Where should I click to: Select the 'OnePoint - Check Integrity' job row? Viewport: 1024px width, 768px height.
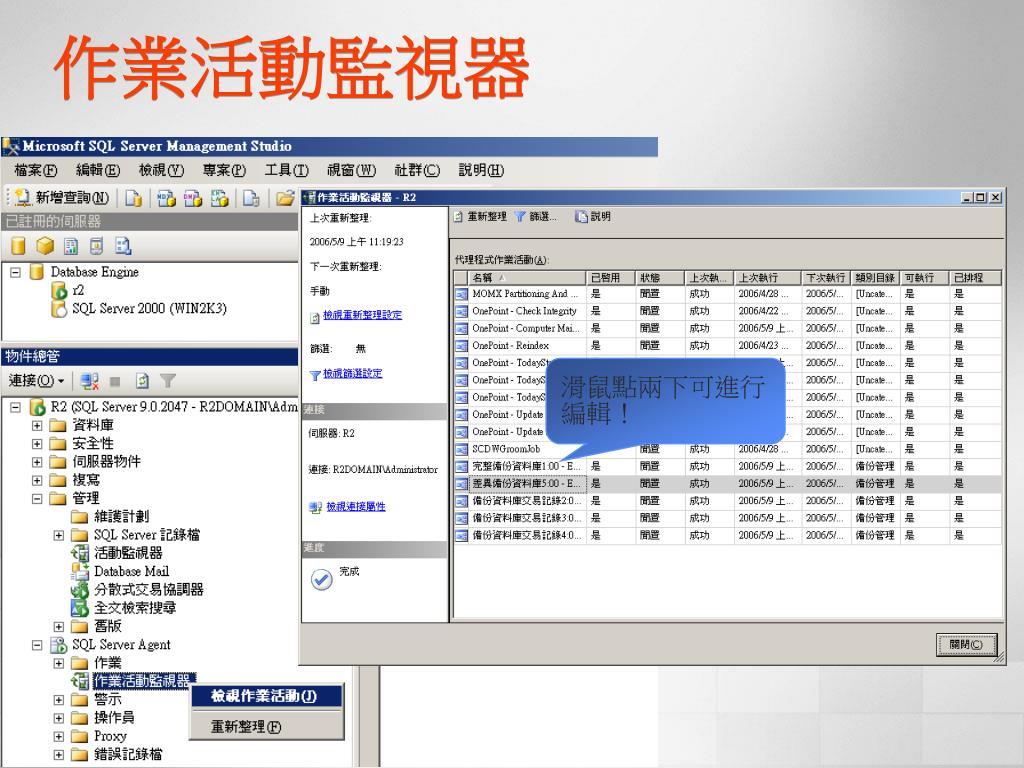pyautogui.click(x=728, y=312)
